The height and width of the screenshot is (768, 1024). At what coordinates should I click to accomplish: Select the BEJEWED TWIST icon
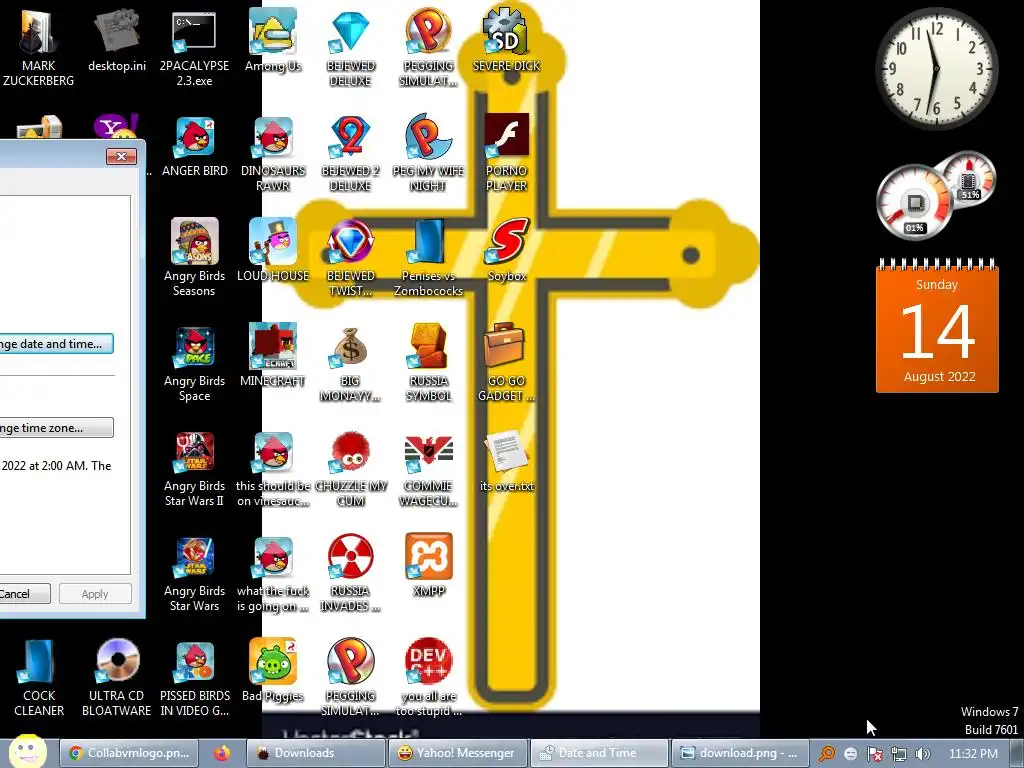350,257
